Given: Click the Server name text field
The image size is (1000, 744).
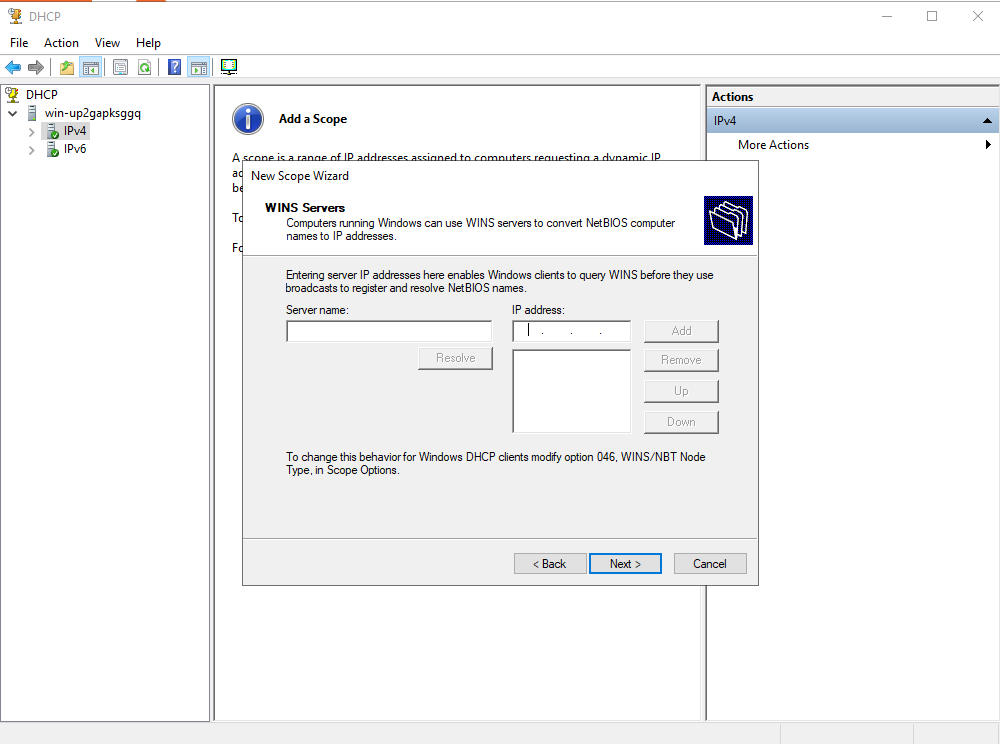Looking at the screenshot, I should point(389,332).
